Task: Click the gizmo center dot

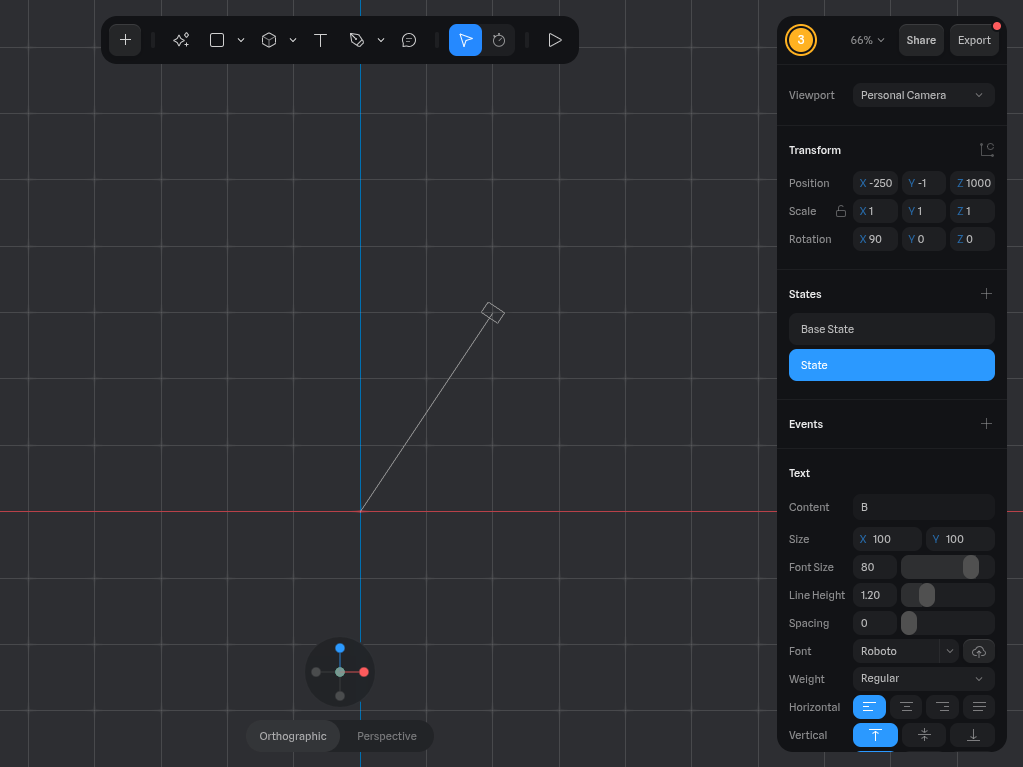Action: [x=340, y=672]
